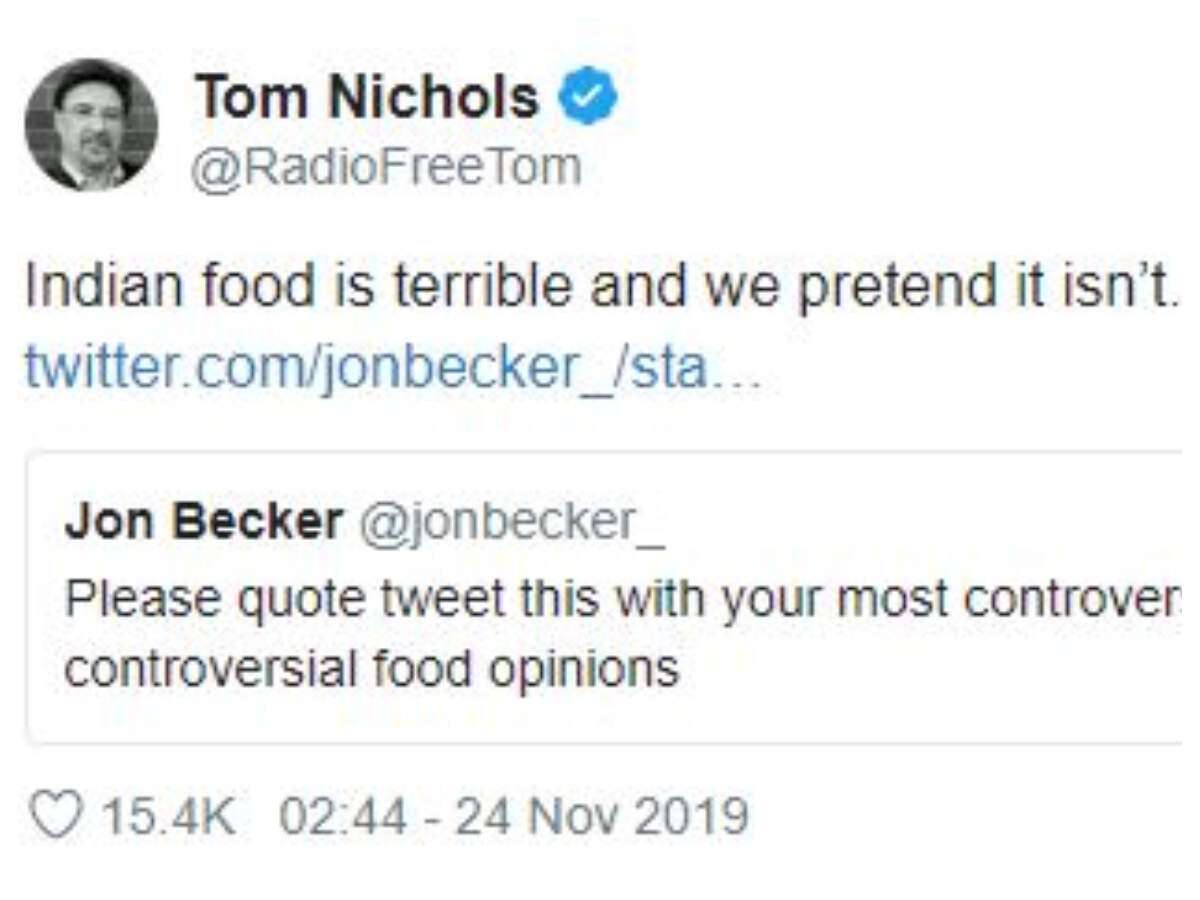Click the Jon Becker name in quoted tweet
1200x900 pixels.
204,522
